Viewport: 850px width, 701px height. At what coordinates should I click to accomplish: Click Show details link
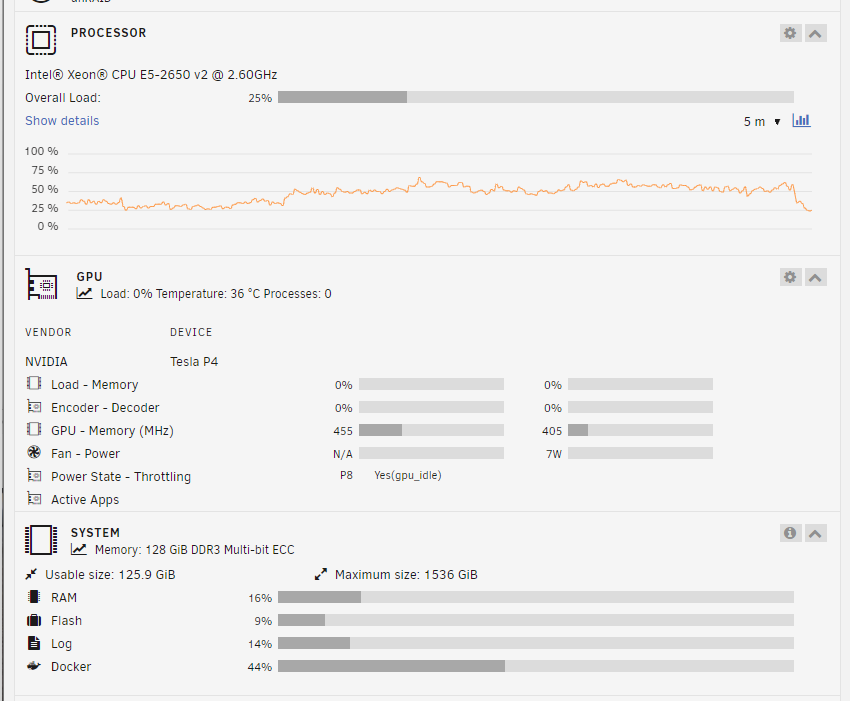point(62,121)
